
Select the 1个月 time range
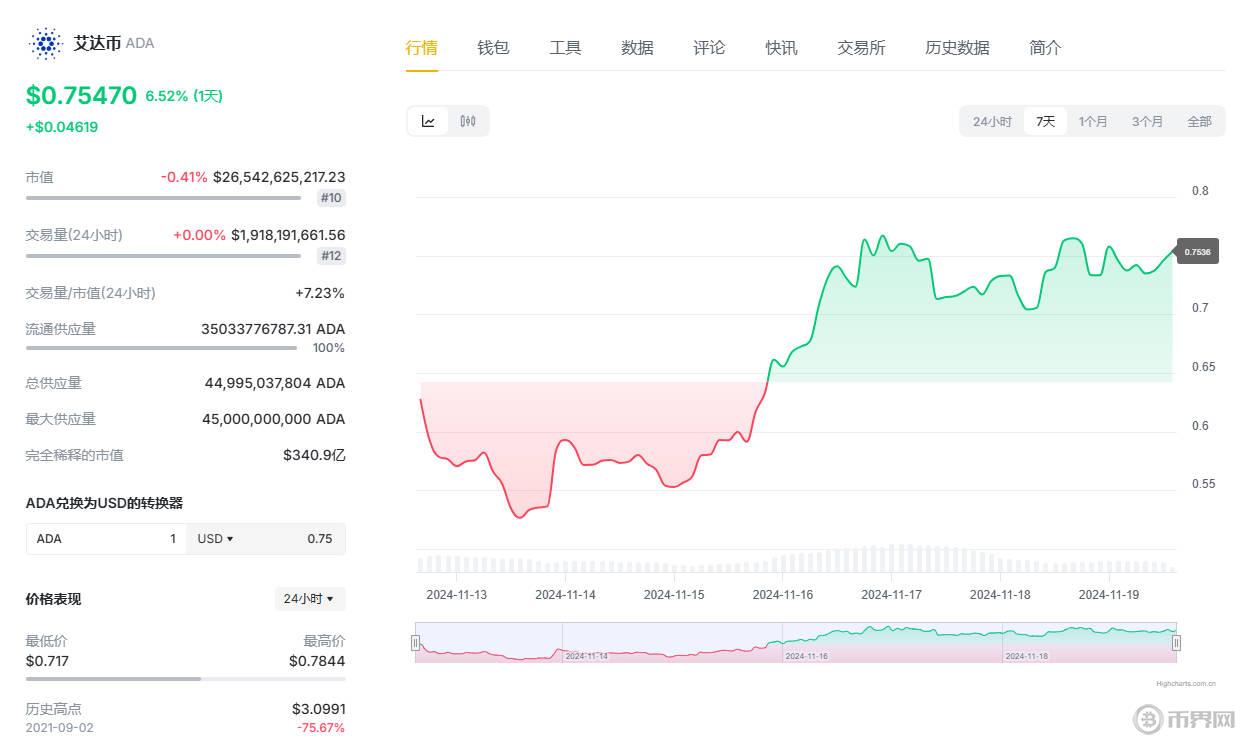coord(1093,121)
